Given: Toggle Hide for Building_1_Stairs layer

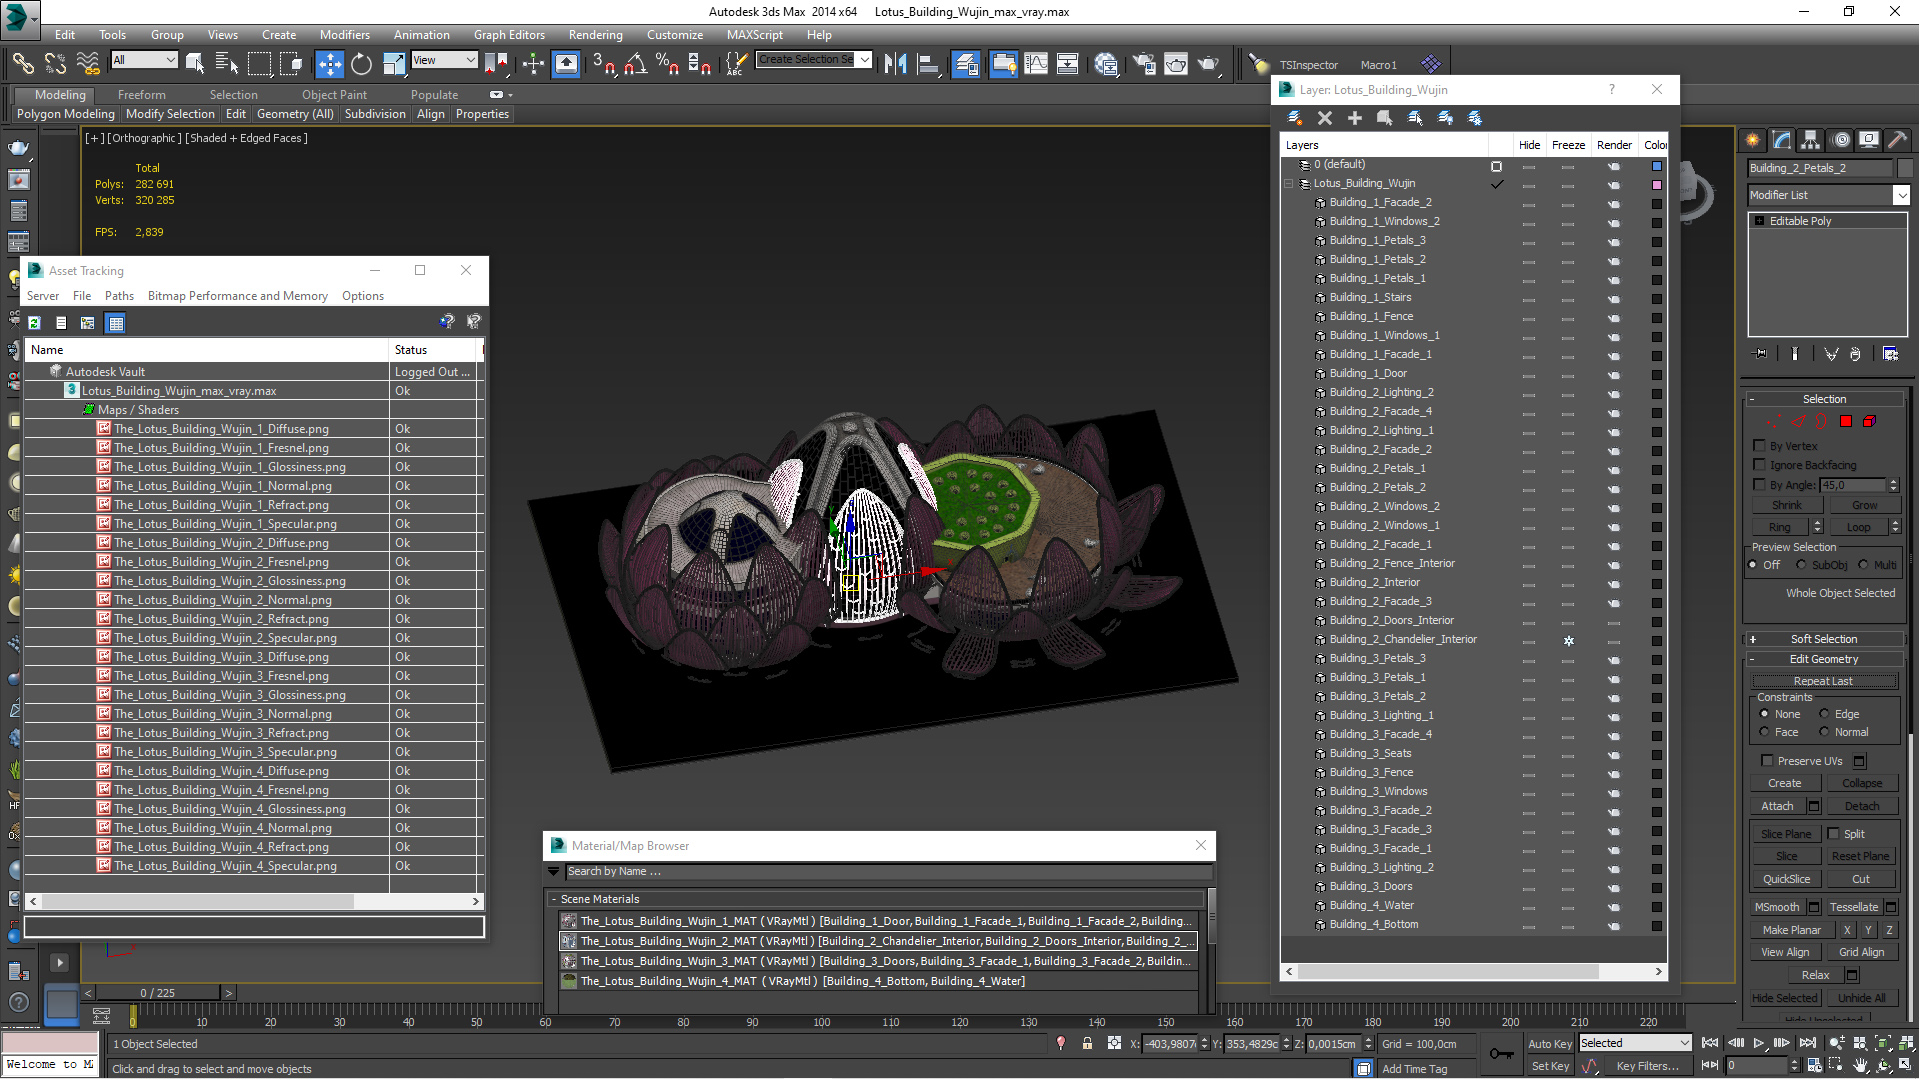Looking at the screenshot, I should (x=1529, y=298).
